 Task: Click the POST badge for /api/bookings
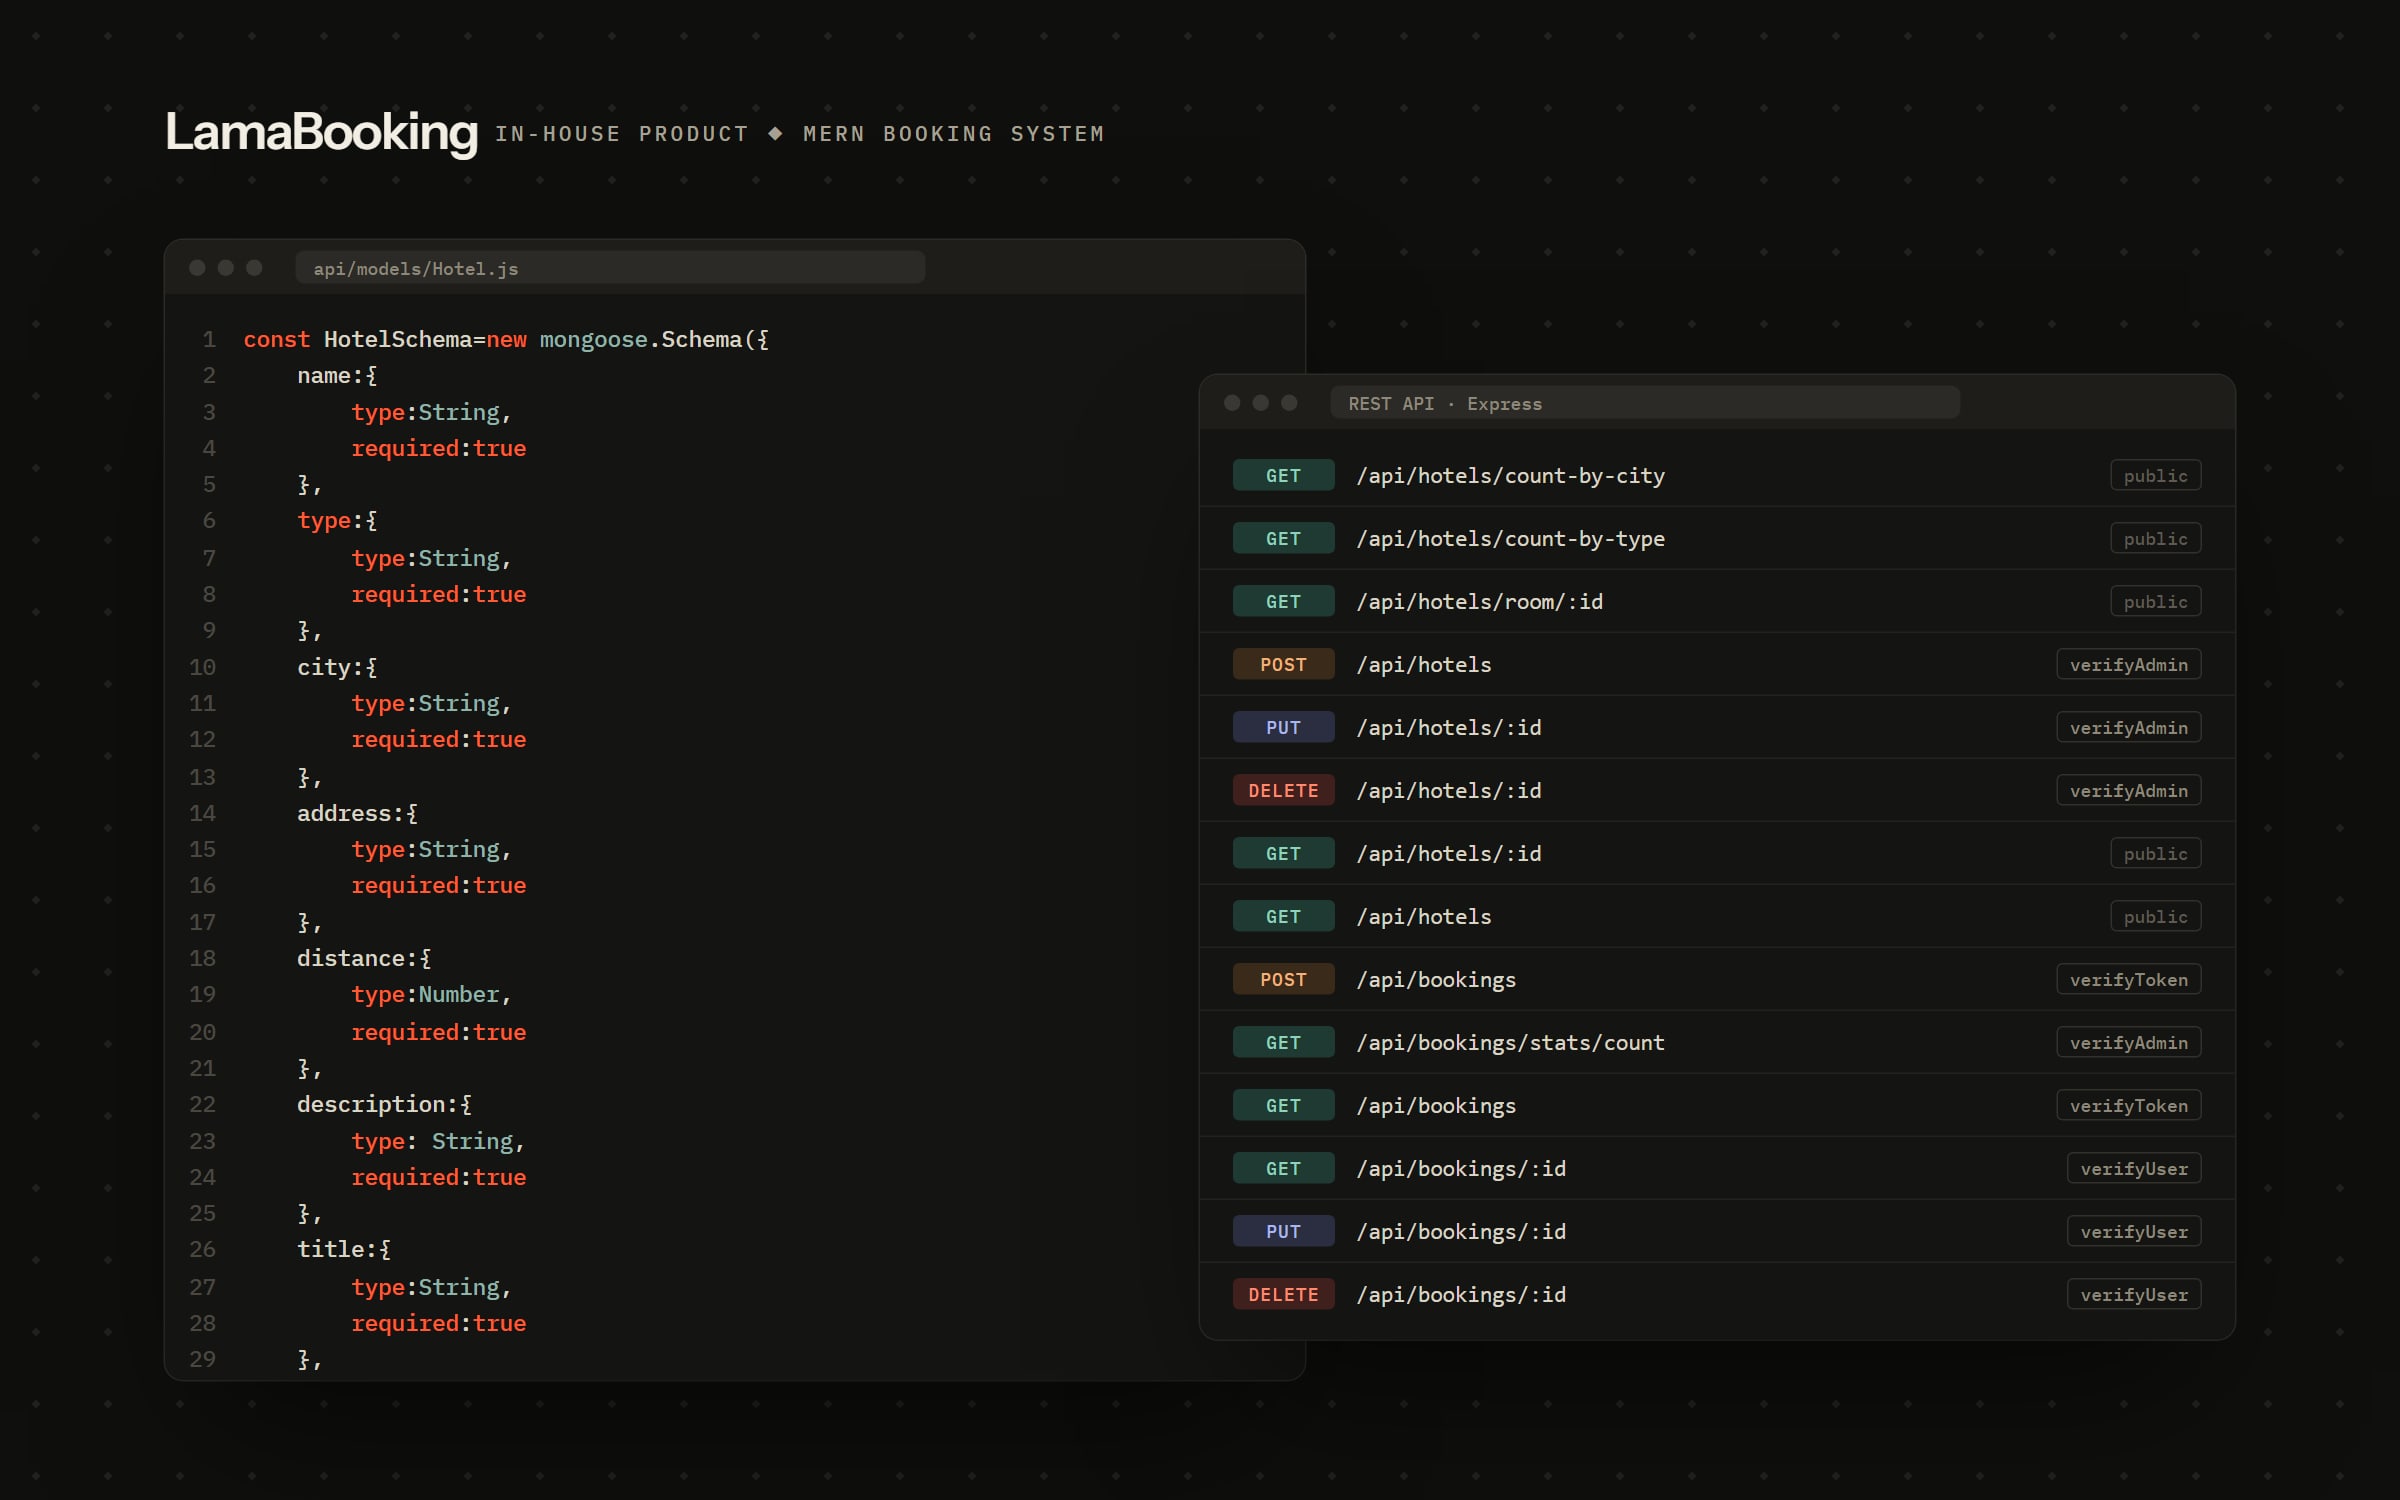(x=1283, y=980)
